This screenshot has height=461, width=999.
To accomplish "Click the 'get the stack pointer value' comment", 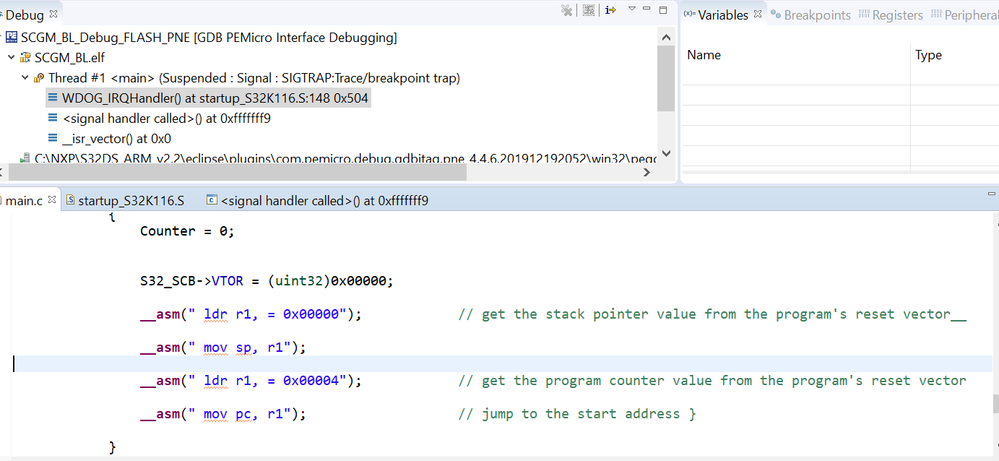I will (x=712, y=314).
